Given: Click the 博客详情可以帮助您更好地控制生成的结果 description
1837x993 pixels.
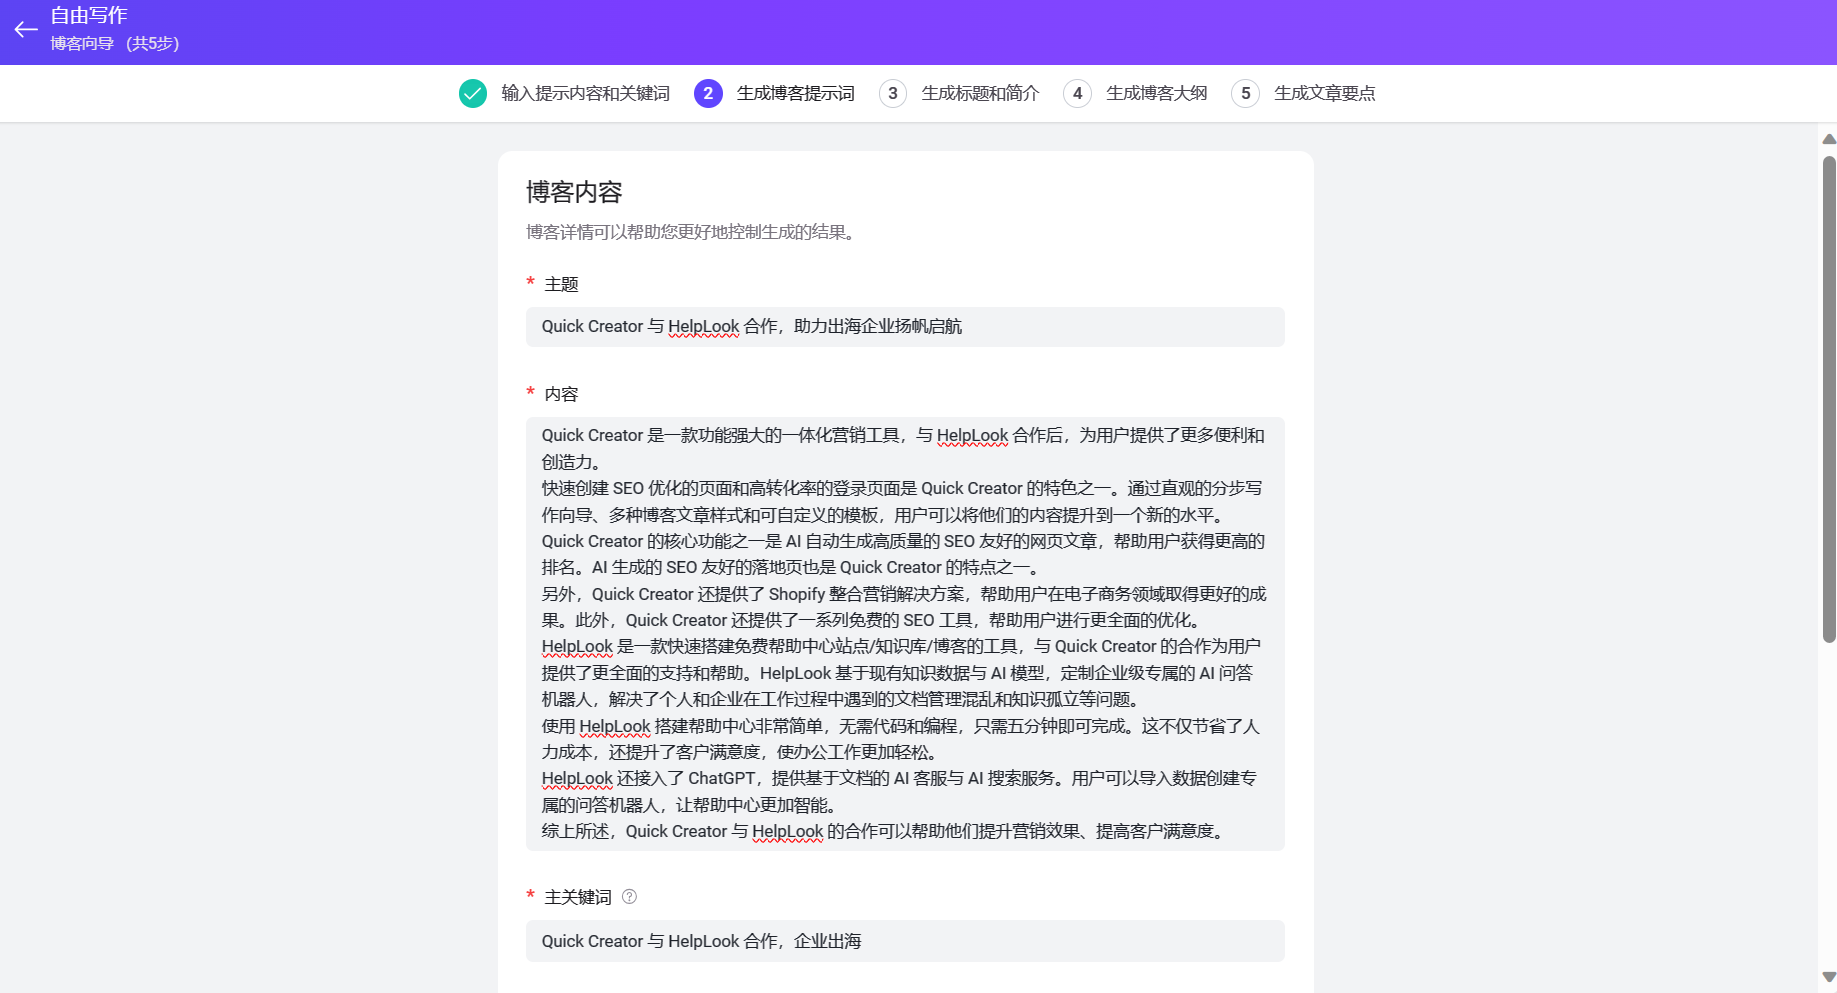Looking at the screenshot, I should pos(691,232).
